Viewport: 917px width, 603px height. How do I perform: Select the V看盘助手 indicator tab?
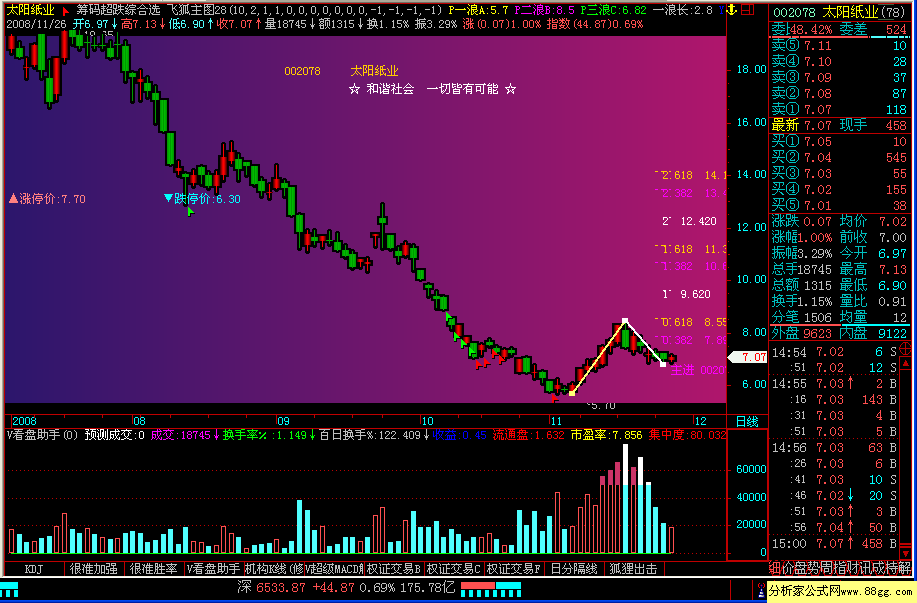(213, 568)
